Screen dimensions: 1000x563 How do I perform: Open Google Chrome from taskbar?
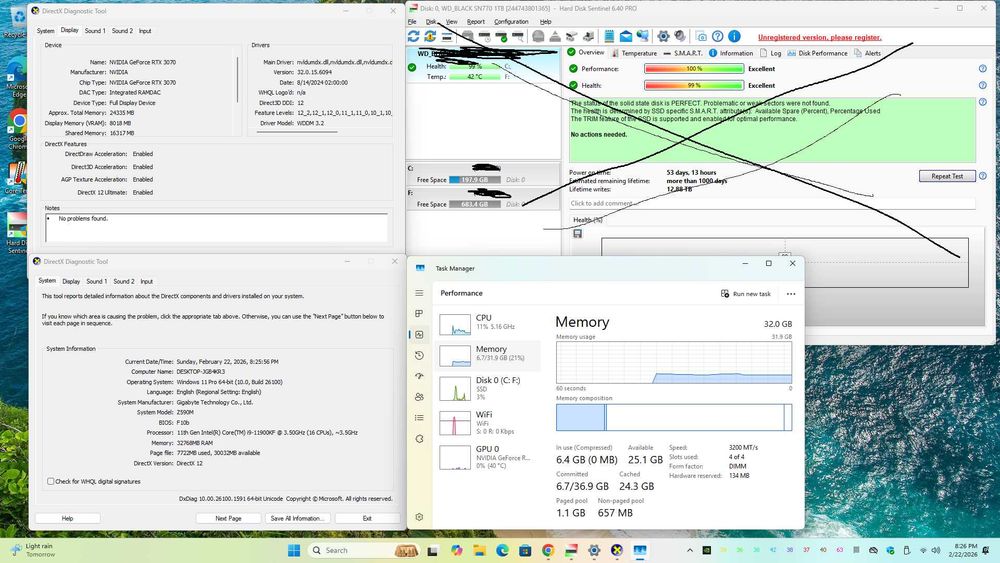pyautogui.click(x=548, y=550)
